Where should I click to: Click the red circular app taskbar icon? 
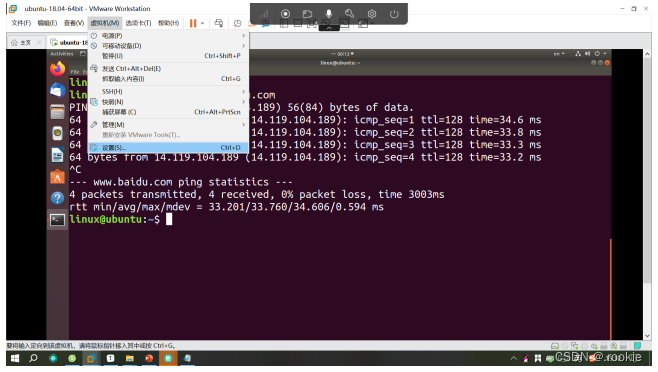pos(149,359)
